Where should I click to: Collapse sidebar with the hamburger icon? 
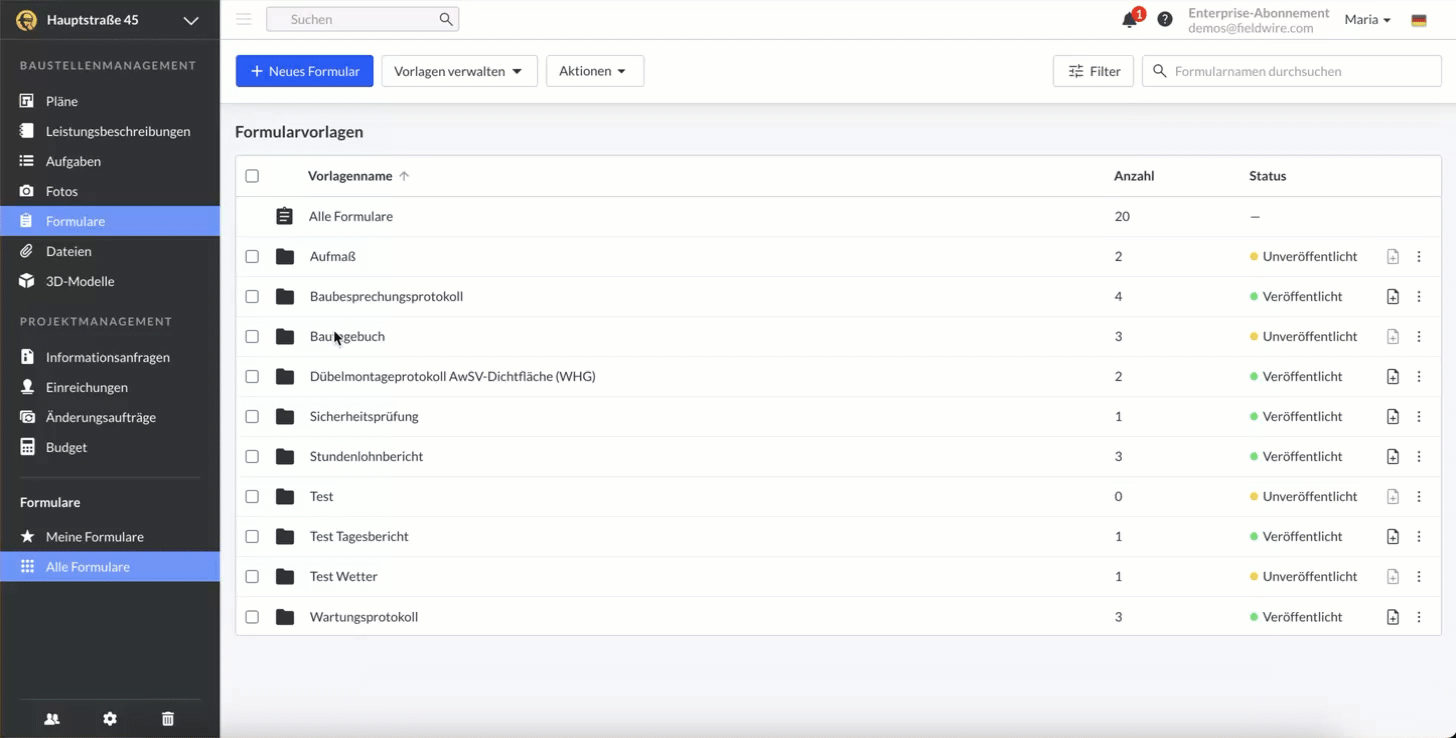pos(243,19)
